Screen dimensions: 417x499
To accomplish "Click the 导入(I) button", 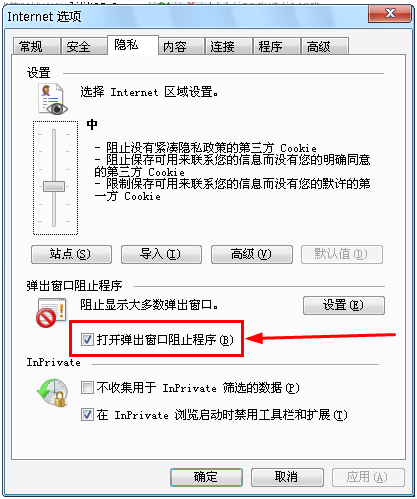I will pyautogui.click(x=161, y=254).
